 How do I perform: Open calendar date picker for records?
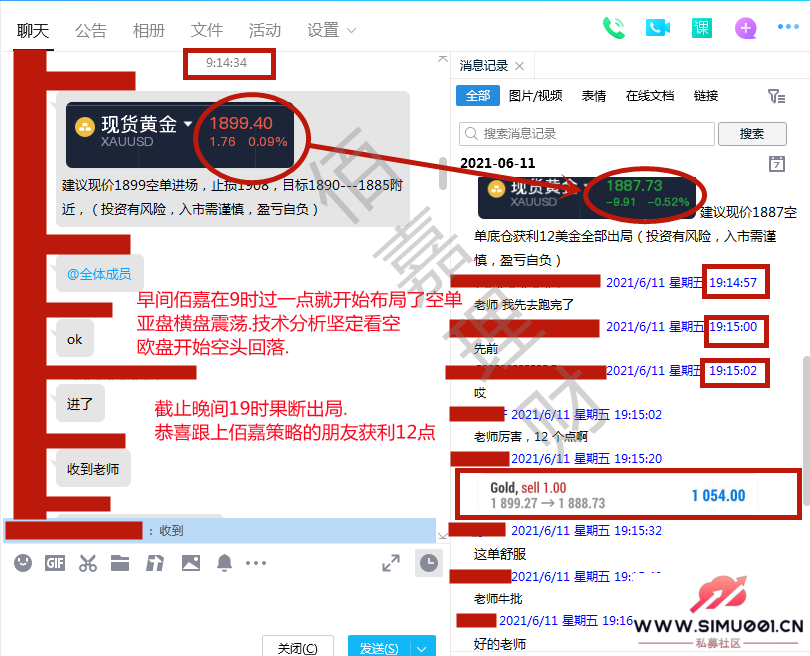(x=777, y=164)
